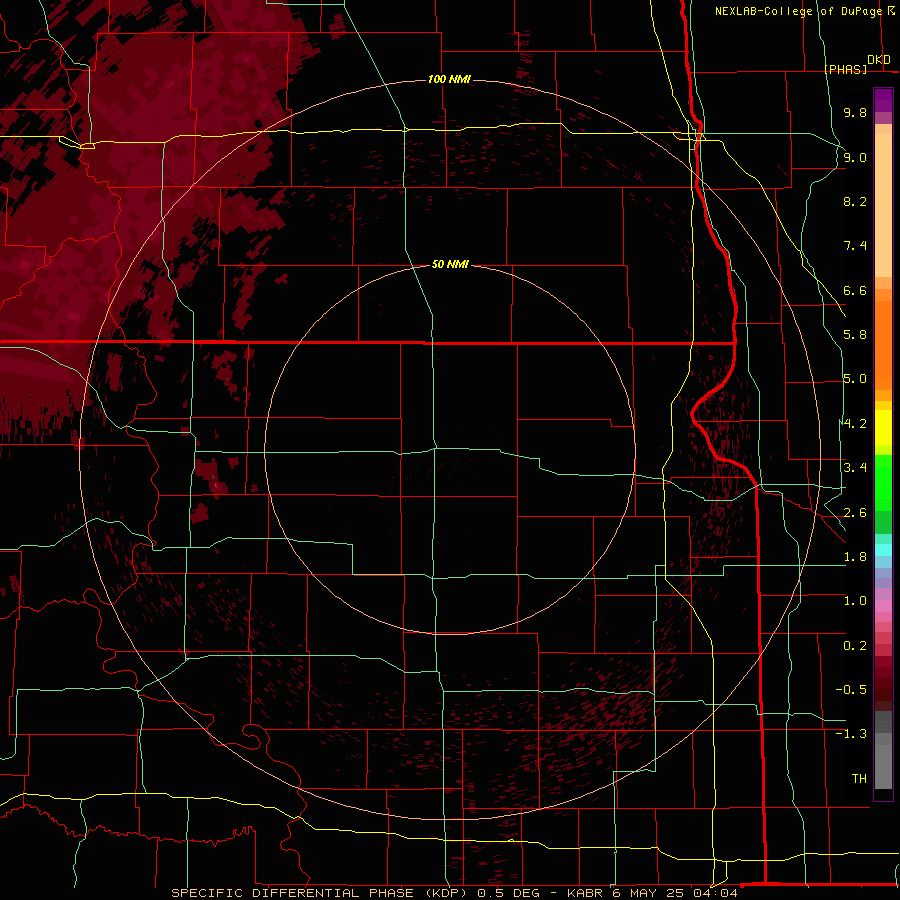The height and width of the screenshot is (900, 900).
Task: Click the orange color bar segment
Action: (883, 344)
